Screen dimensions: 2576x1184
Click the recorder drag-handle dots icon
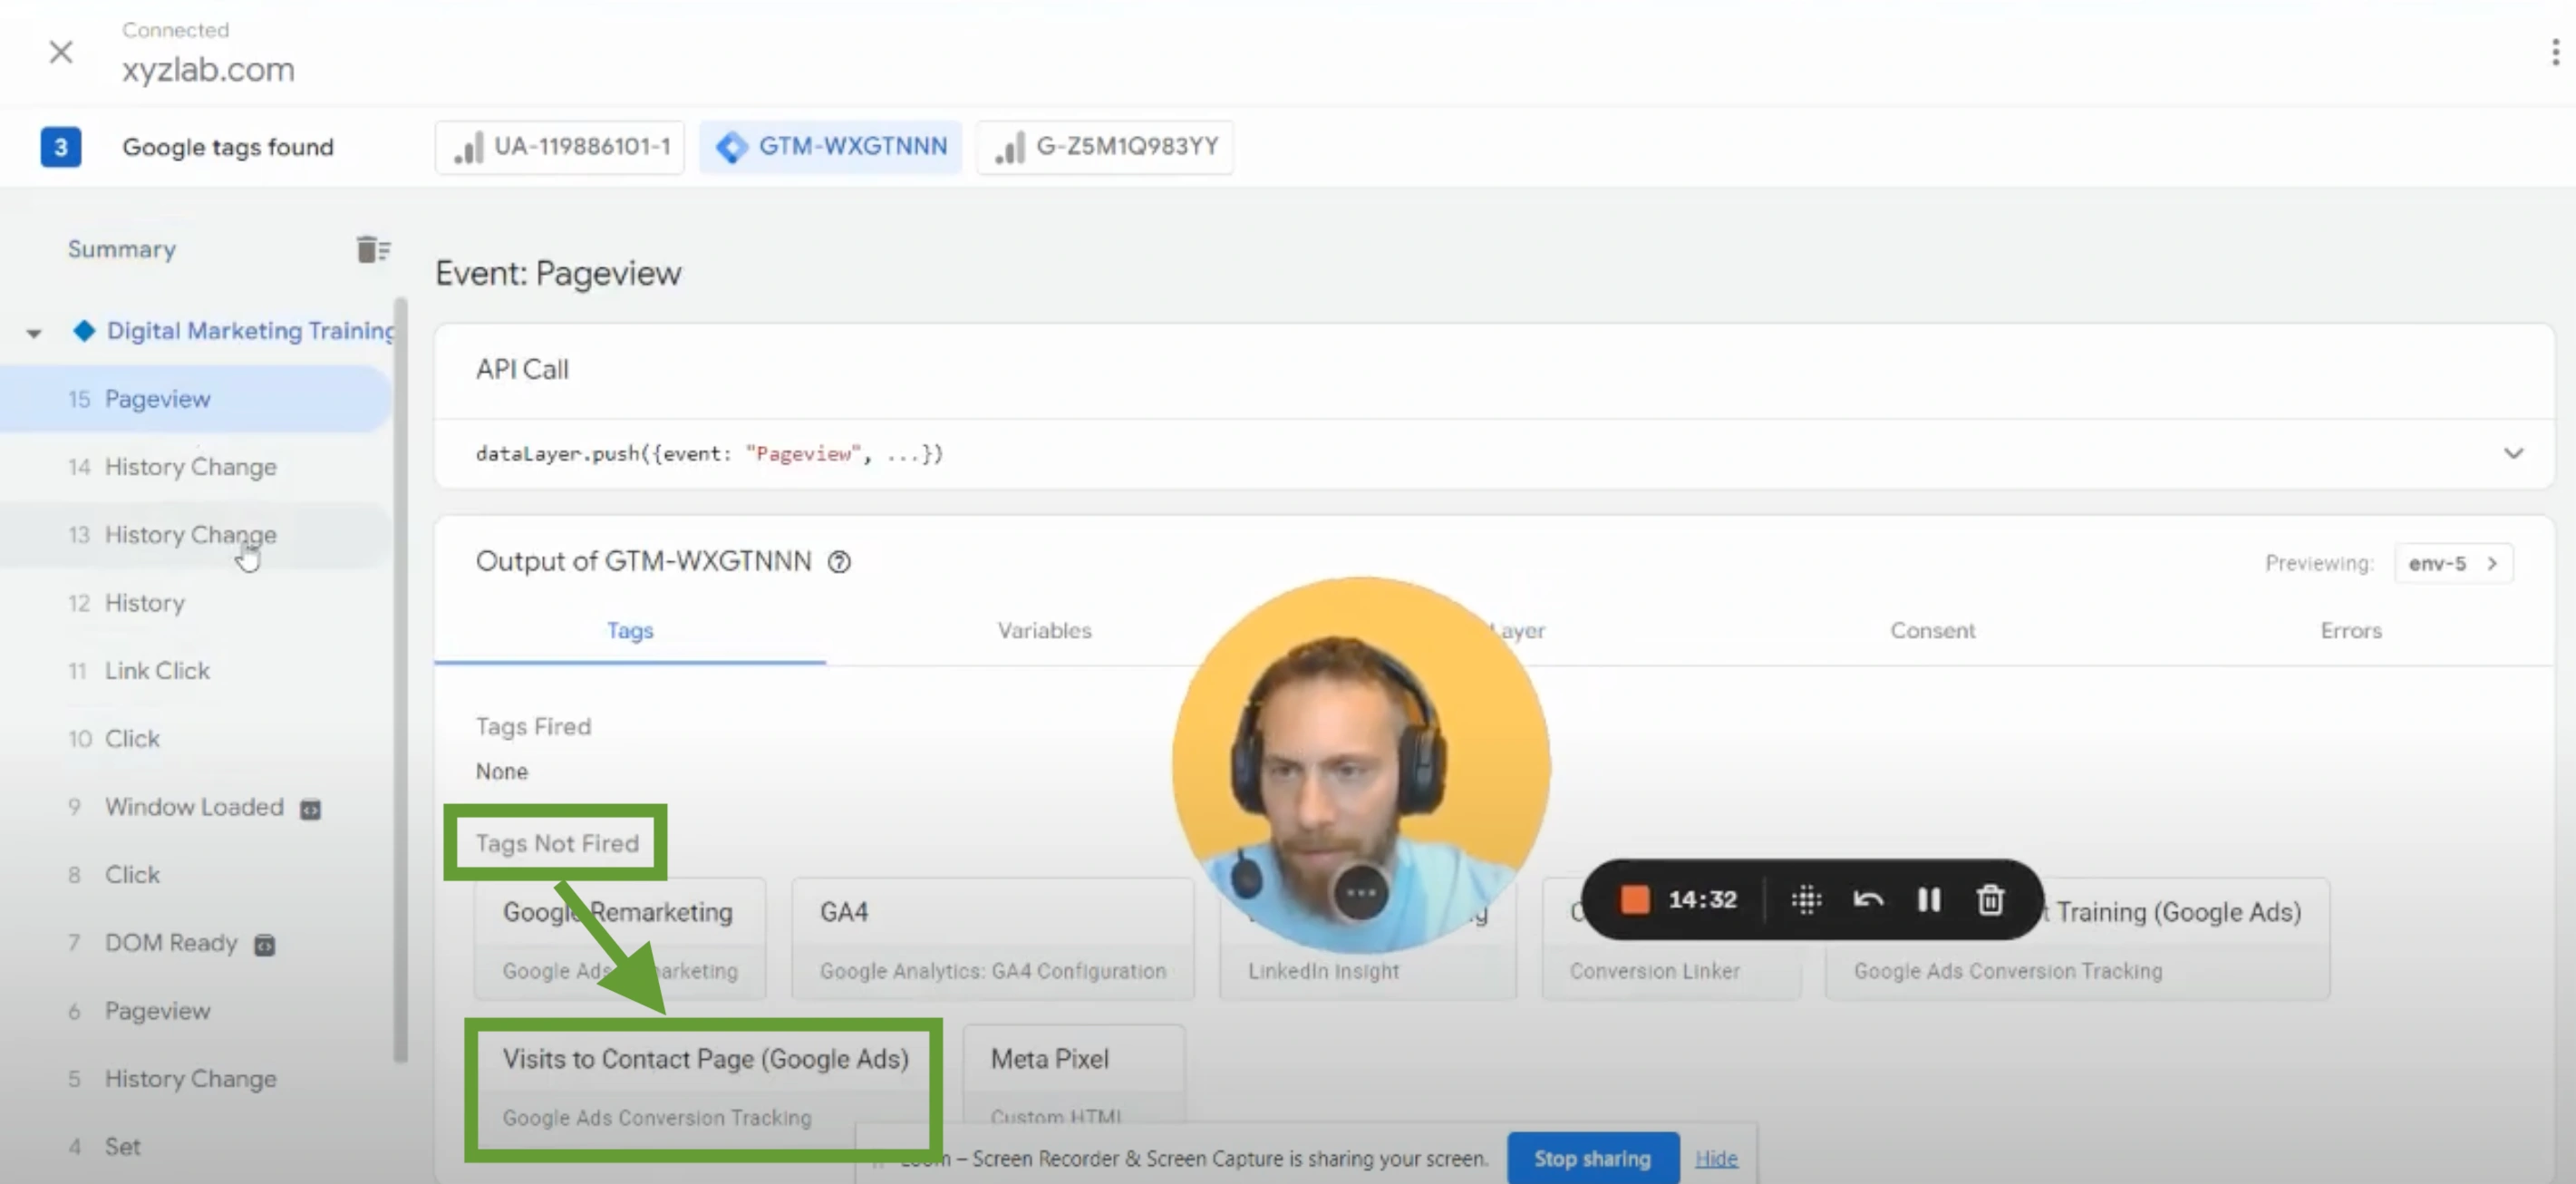click(x=1806, y=900)
